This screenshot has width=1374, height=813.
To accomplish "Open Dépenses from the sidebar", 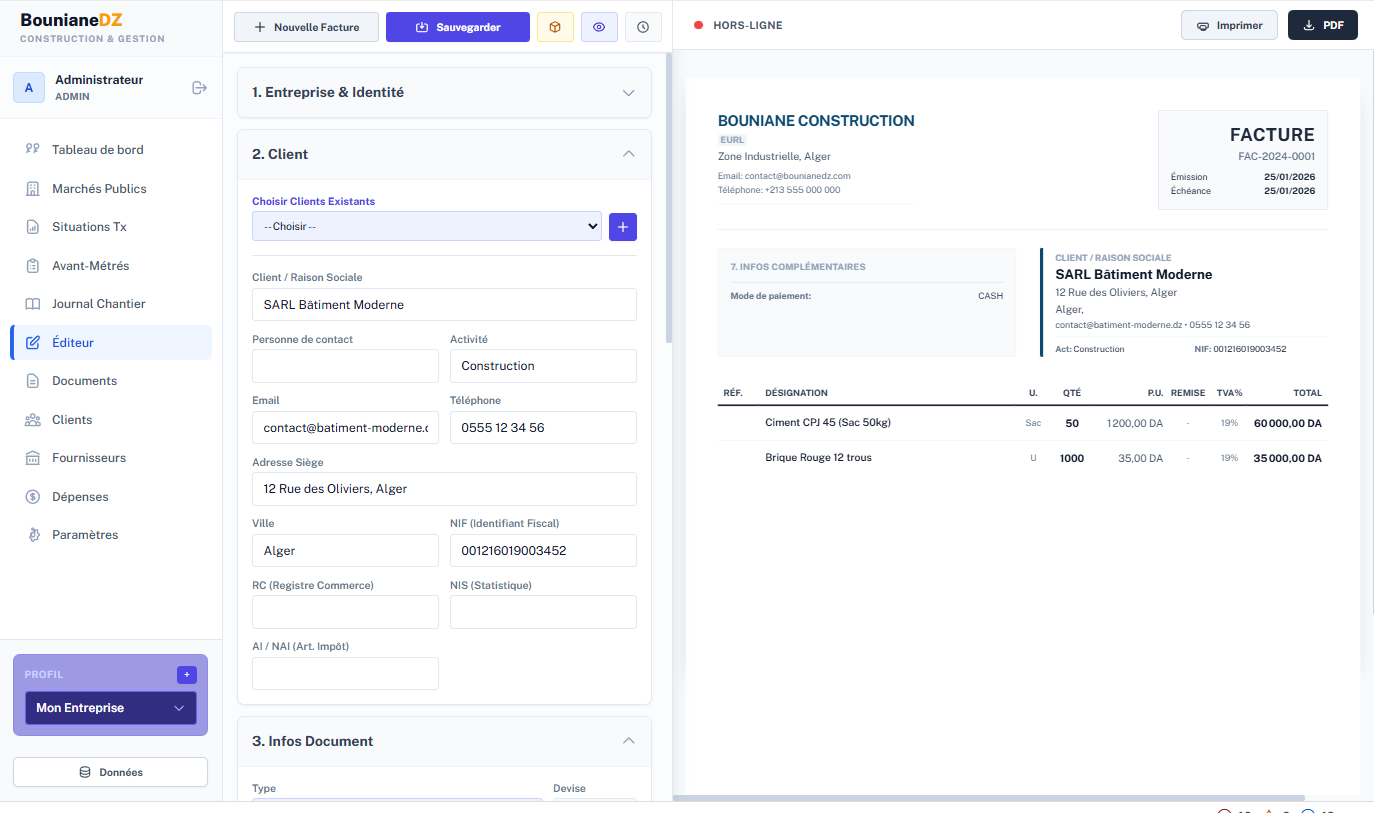I will click(x=80, y=497).
